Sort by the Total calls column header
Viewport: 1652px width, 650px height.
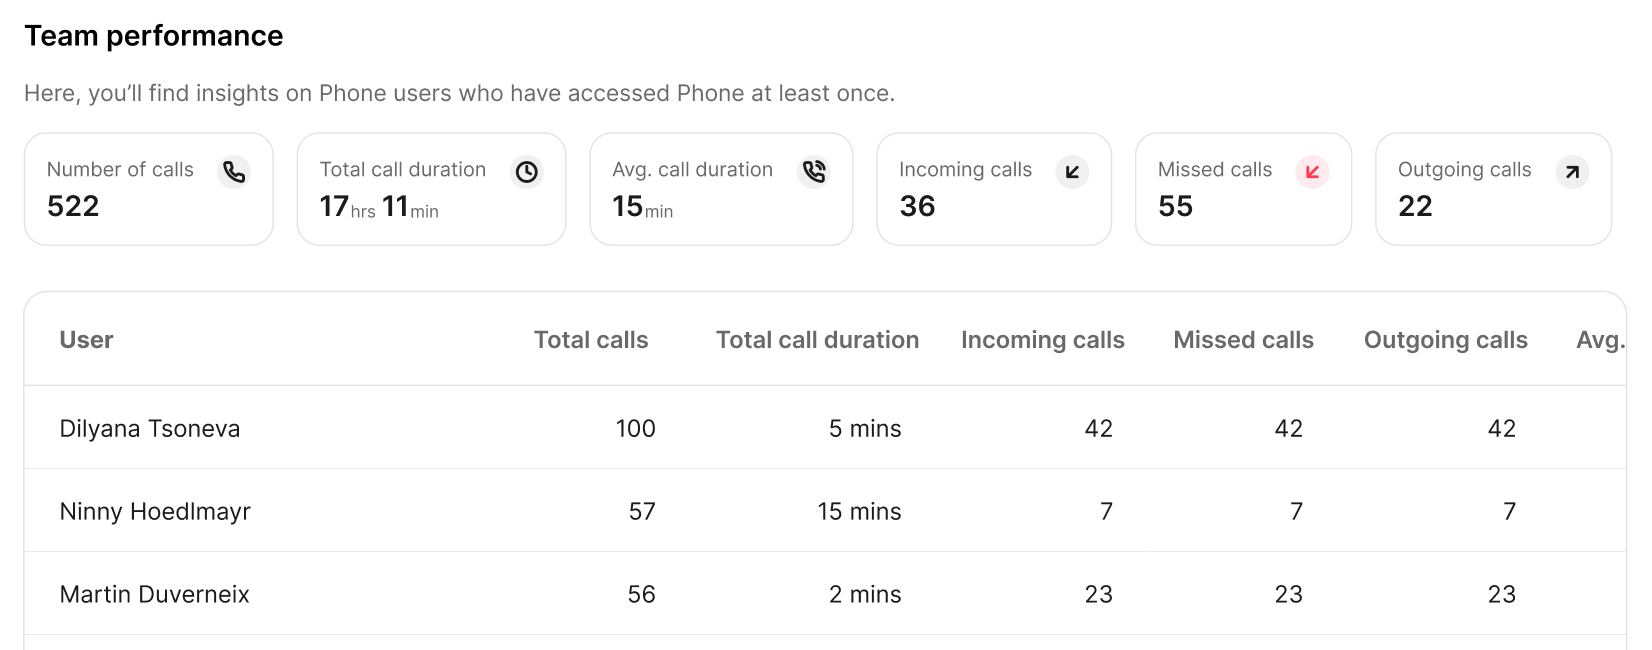pos(590,340)
